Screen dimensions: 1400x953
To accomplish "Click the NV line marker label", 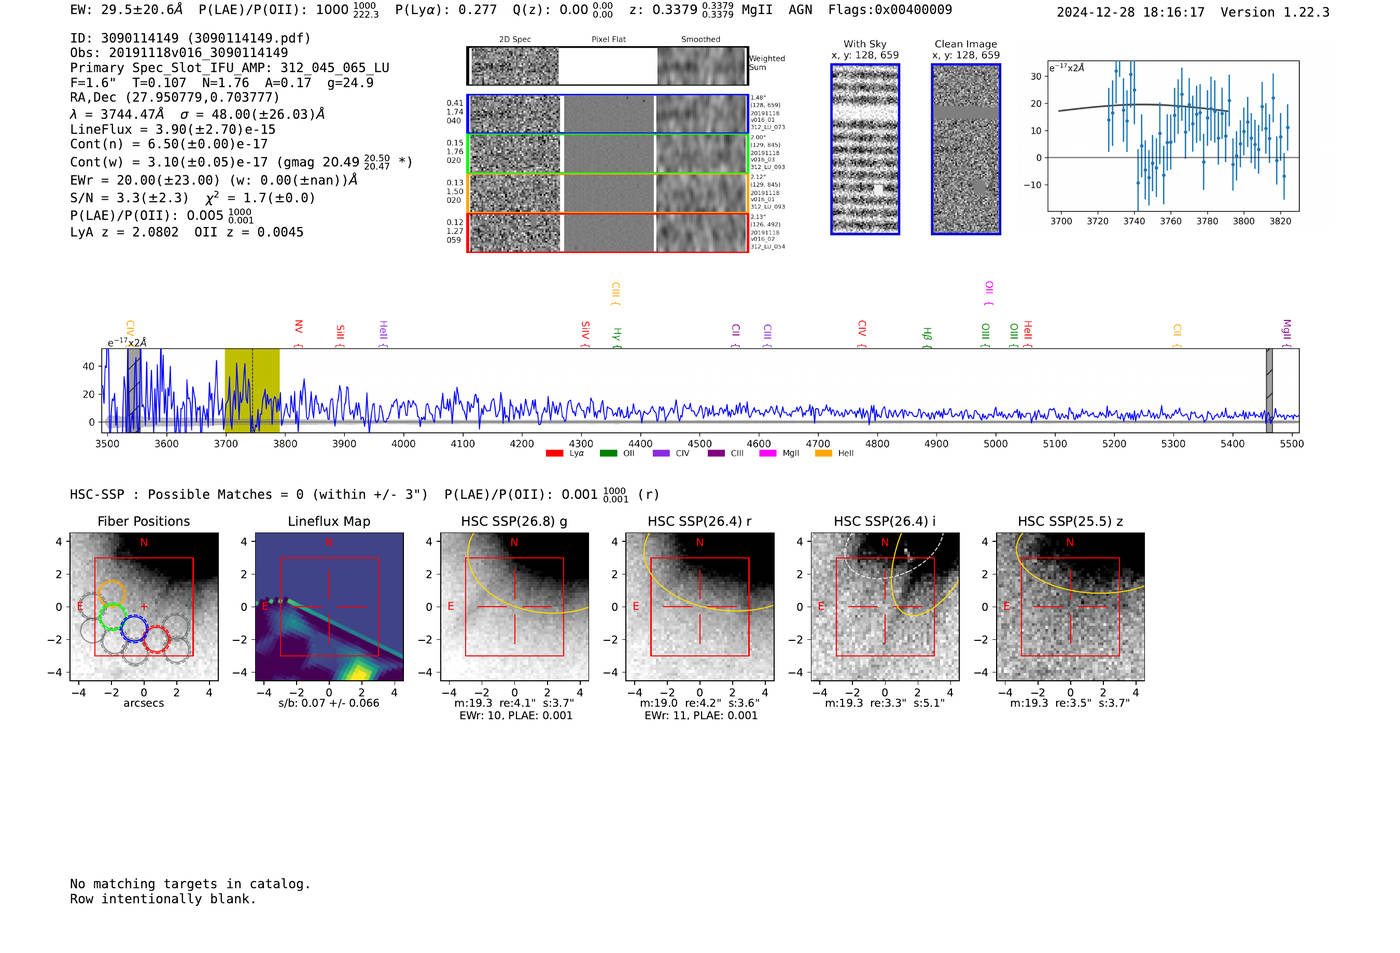I will tap(298, 331).
